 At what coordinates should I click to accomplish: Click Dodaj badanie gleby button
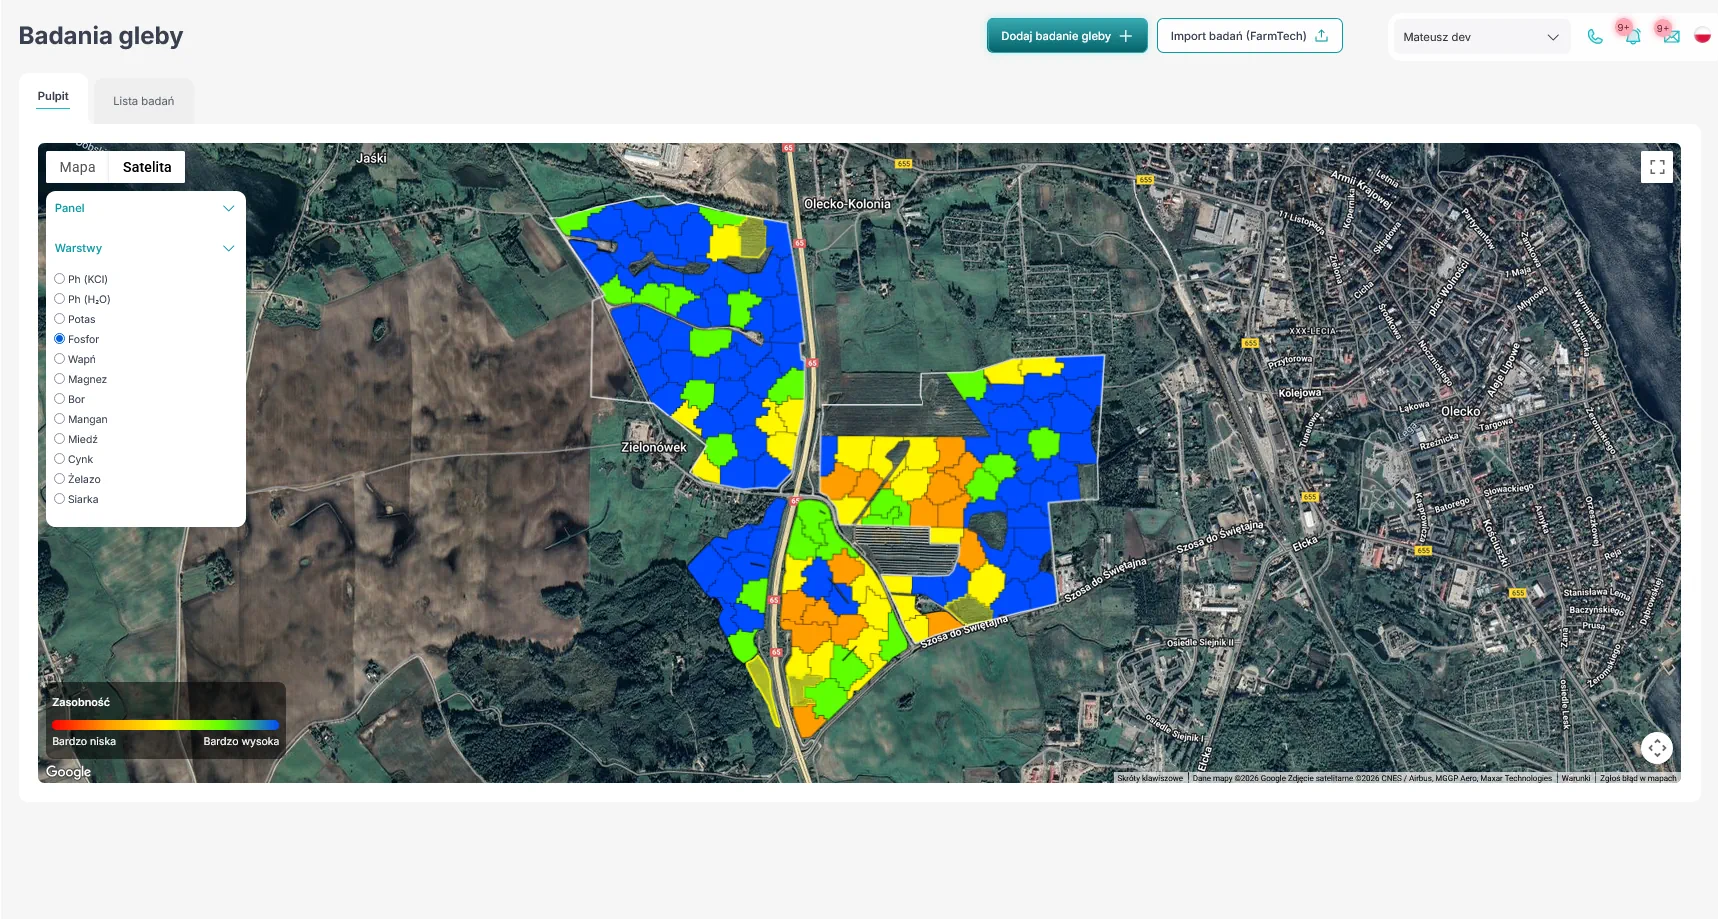pyautogui.click(x=1066, y=36)
